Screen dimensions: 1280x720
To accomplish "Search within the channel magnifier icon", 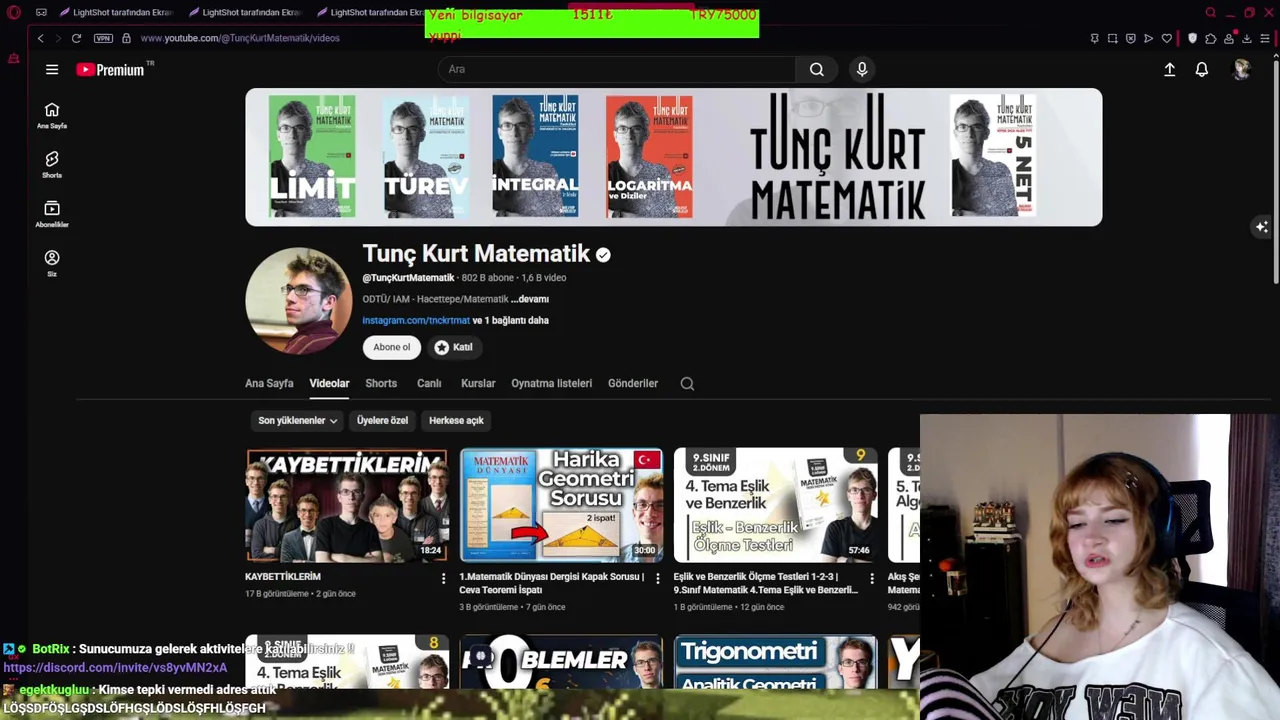I will click(687, 384).
